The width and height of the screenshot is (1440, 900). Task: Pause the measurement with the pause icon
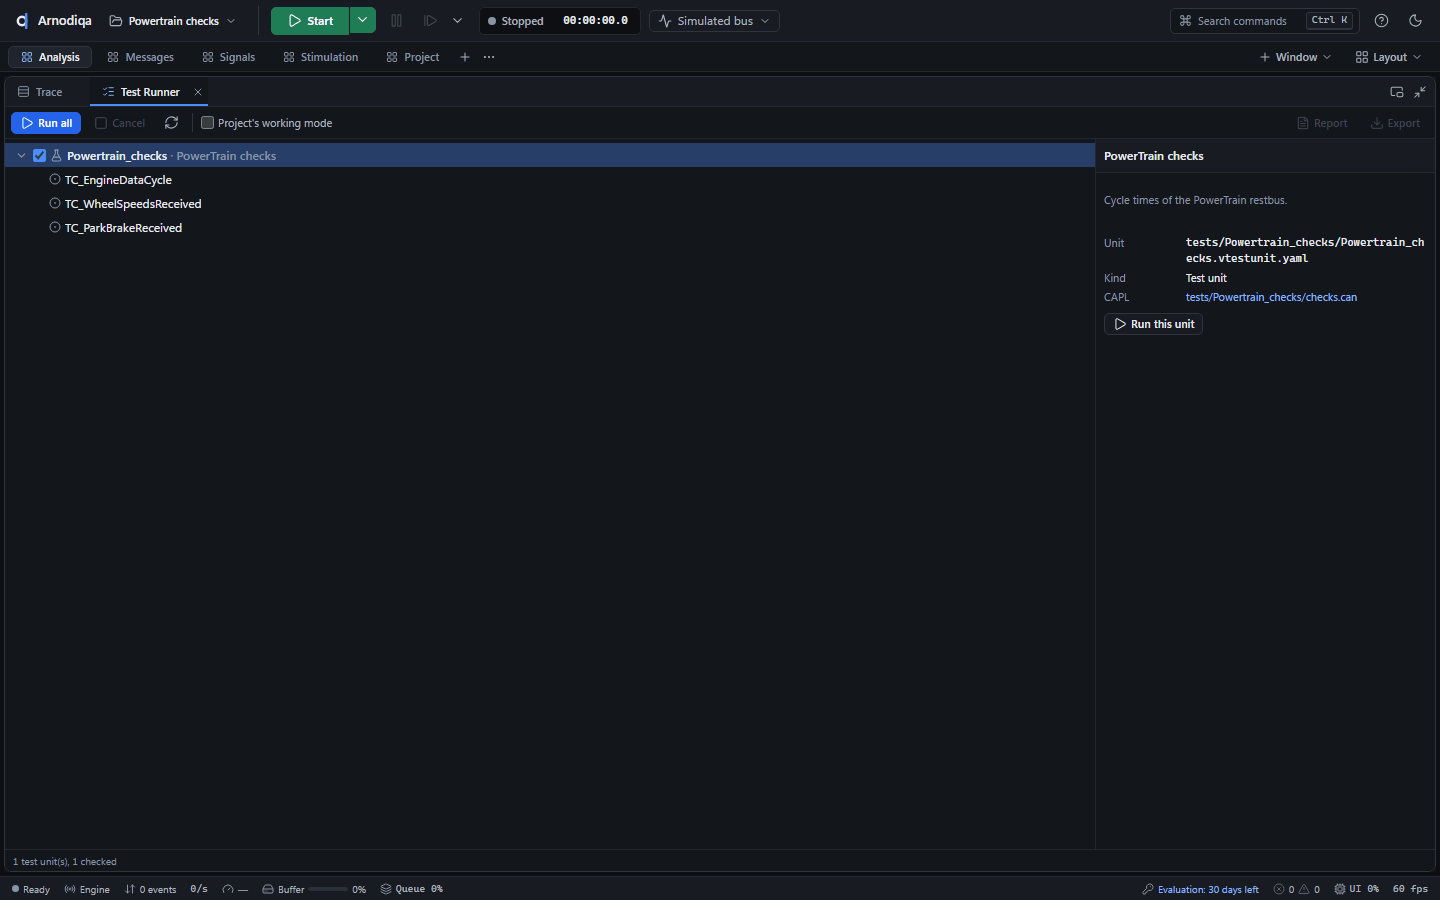pos(397,21)
